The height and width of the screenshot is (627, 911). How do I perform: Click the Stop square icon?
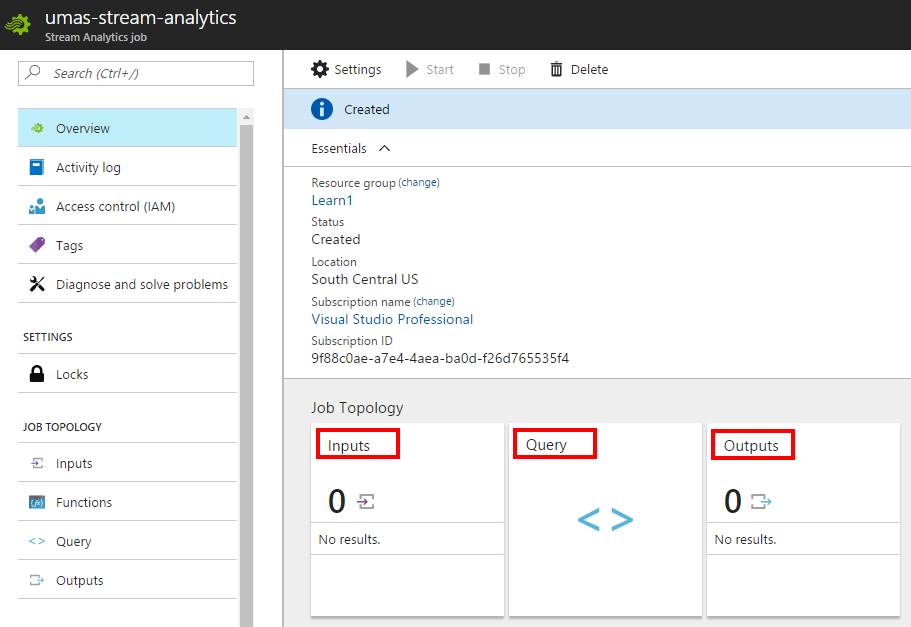tap(484, 69)
